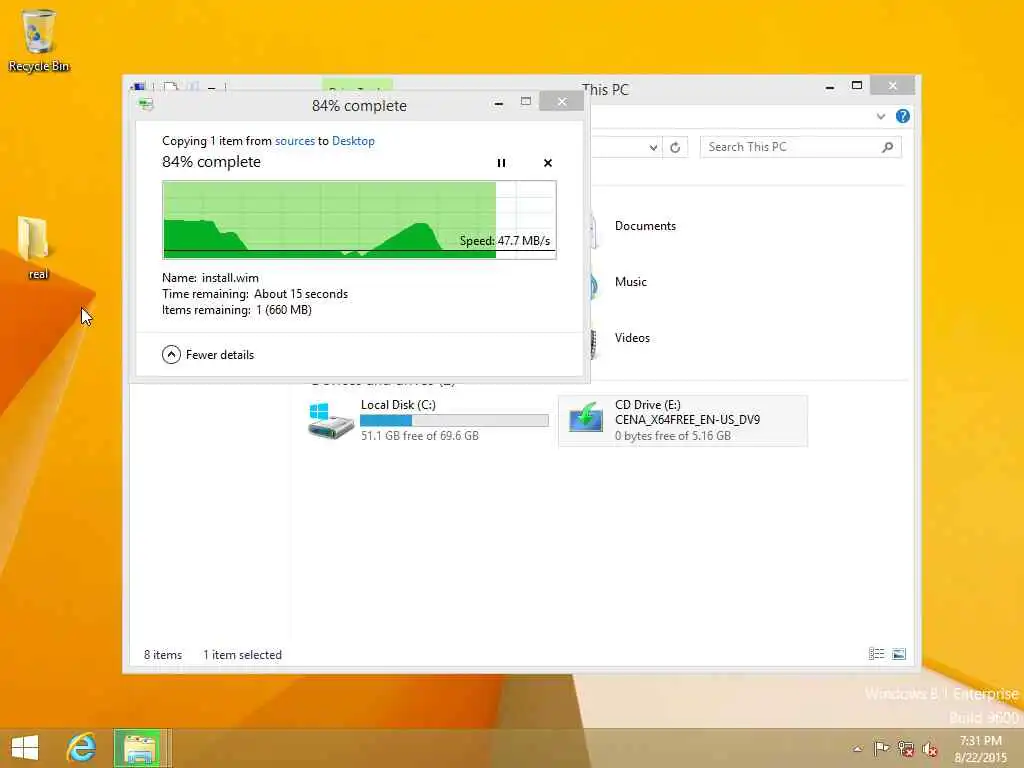1024x768 pixels.
Task: Click '8 items' in the status bar
Action: pyautogui.click(x=163, y=654)
